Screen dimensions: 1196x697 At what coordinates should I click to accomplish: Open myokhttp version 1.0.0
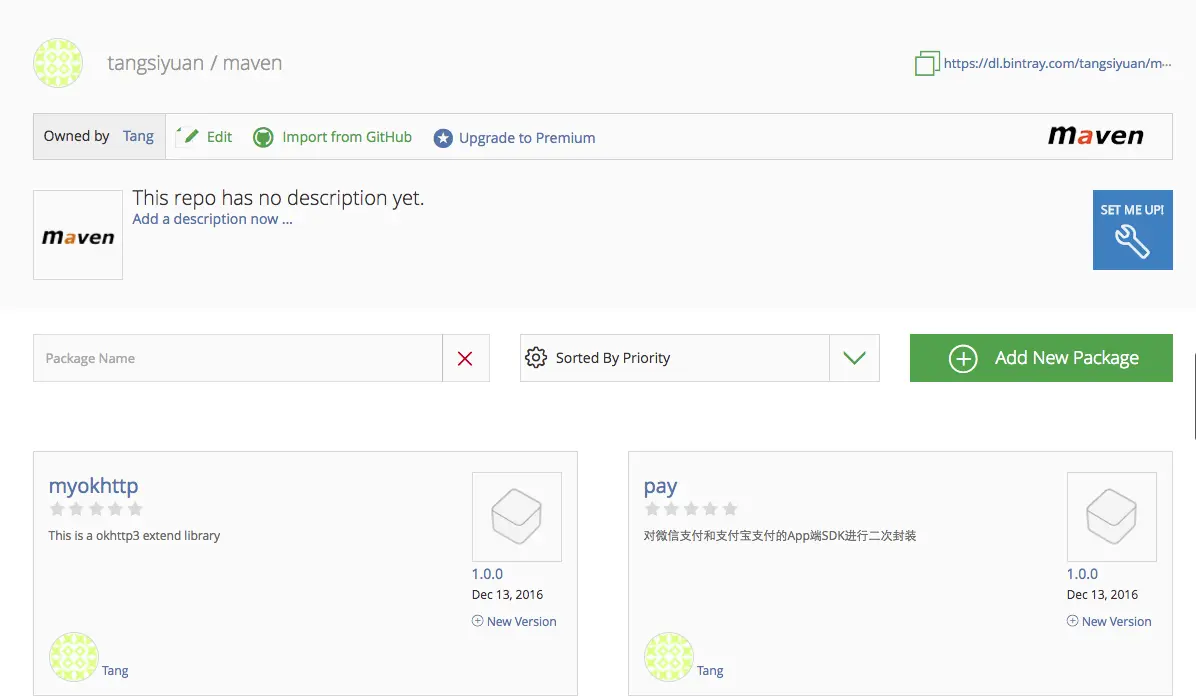487,574
